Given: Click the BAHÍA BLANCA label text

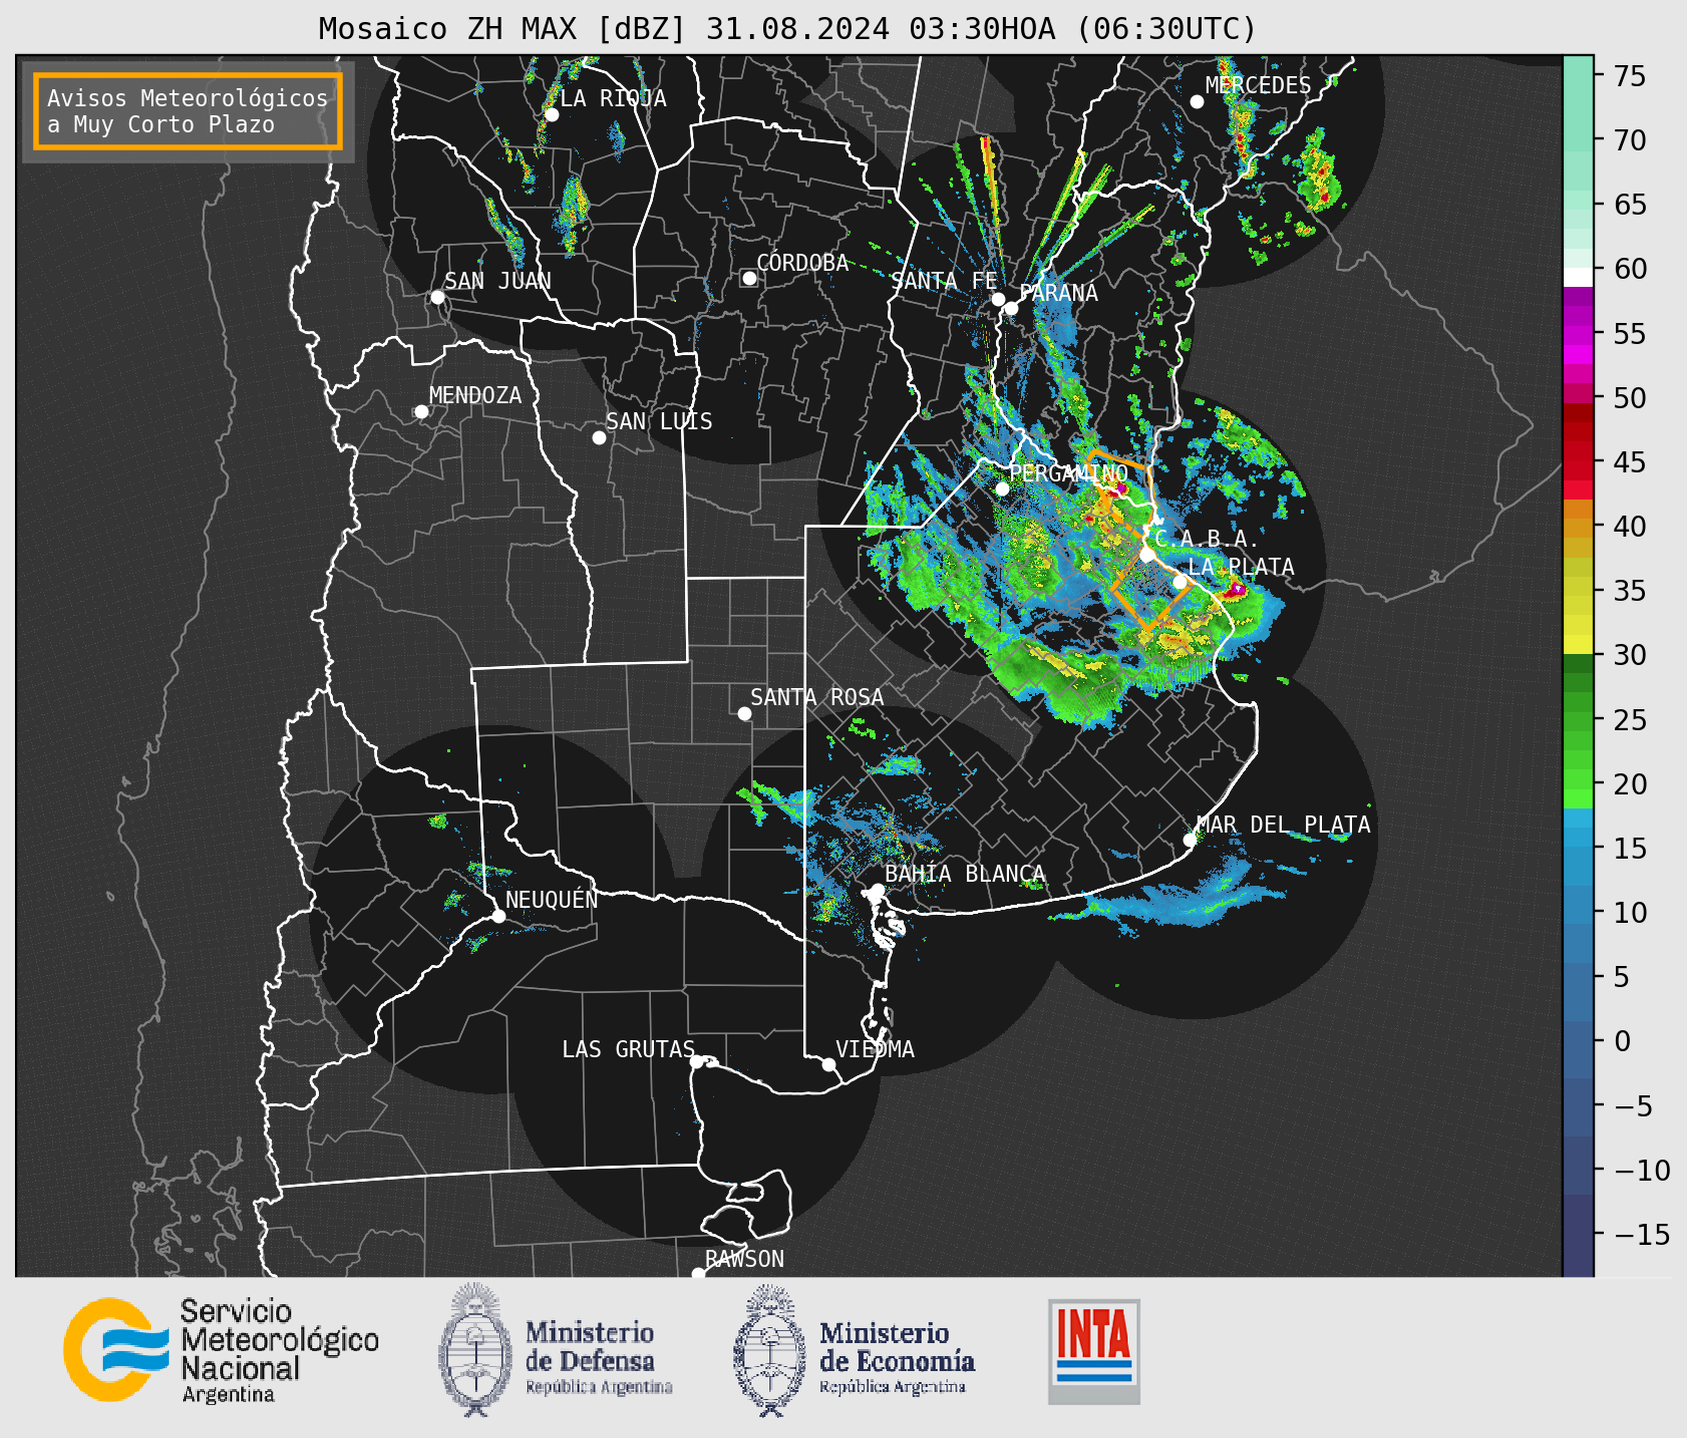Looking at the screenshot, I should coord(965,873).
